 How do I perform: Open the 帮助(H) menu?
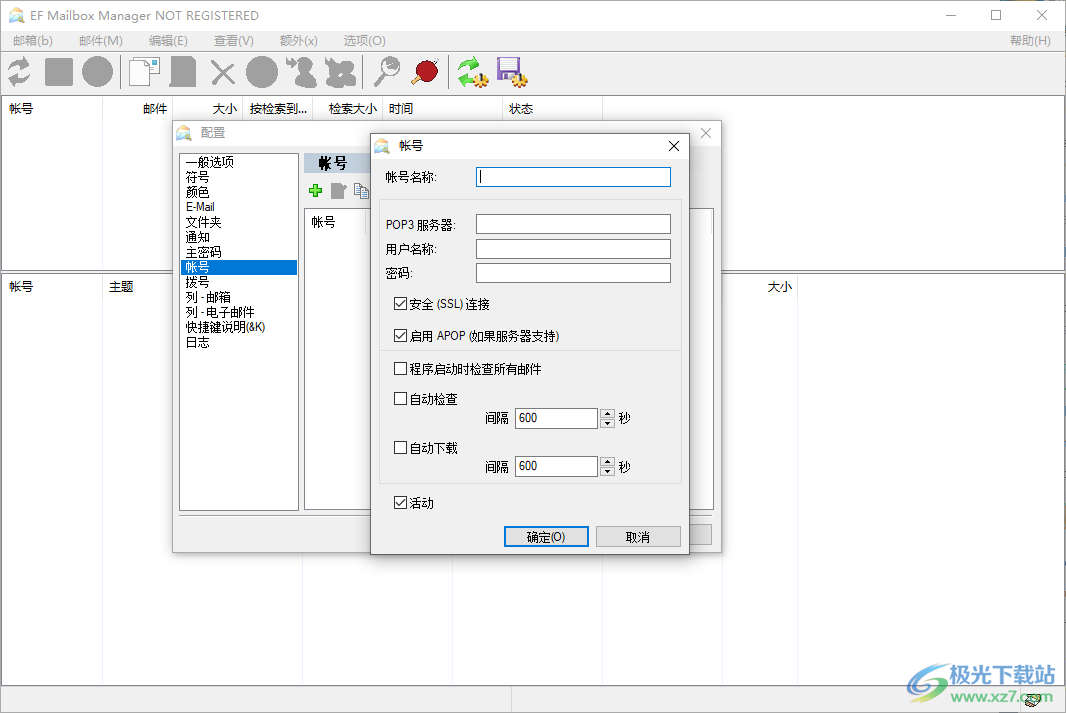coord(1030,41)
